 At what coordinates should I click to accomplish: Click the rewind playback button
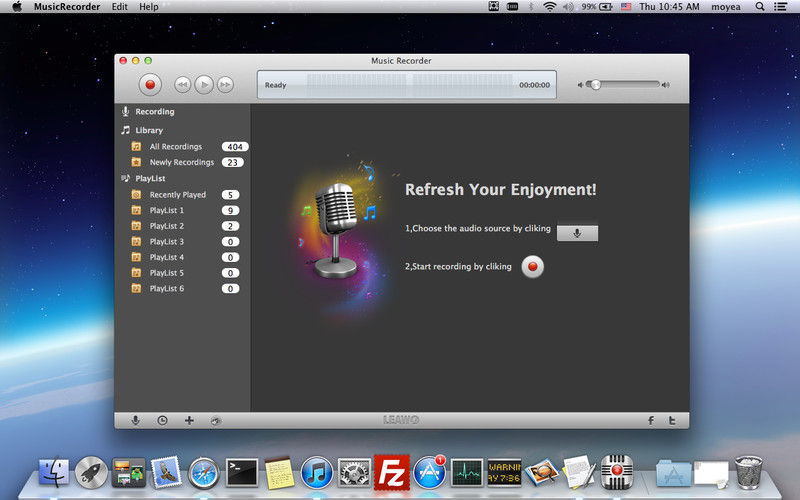click(x=183, y=85)
